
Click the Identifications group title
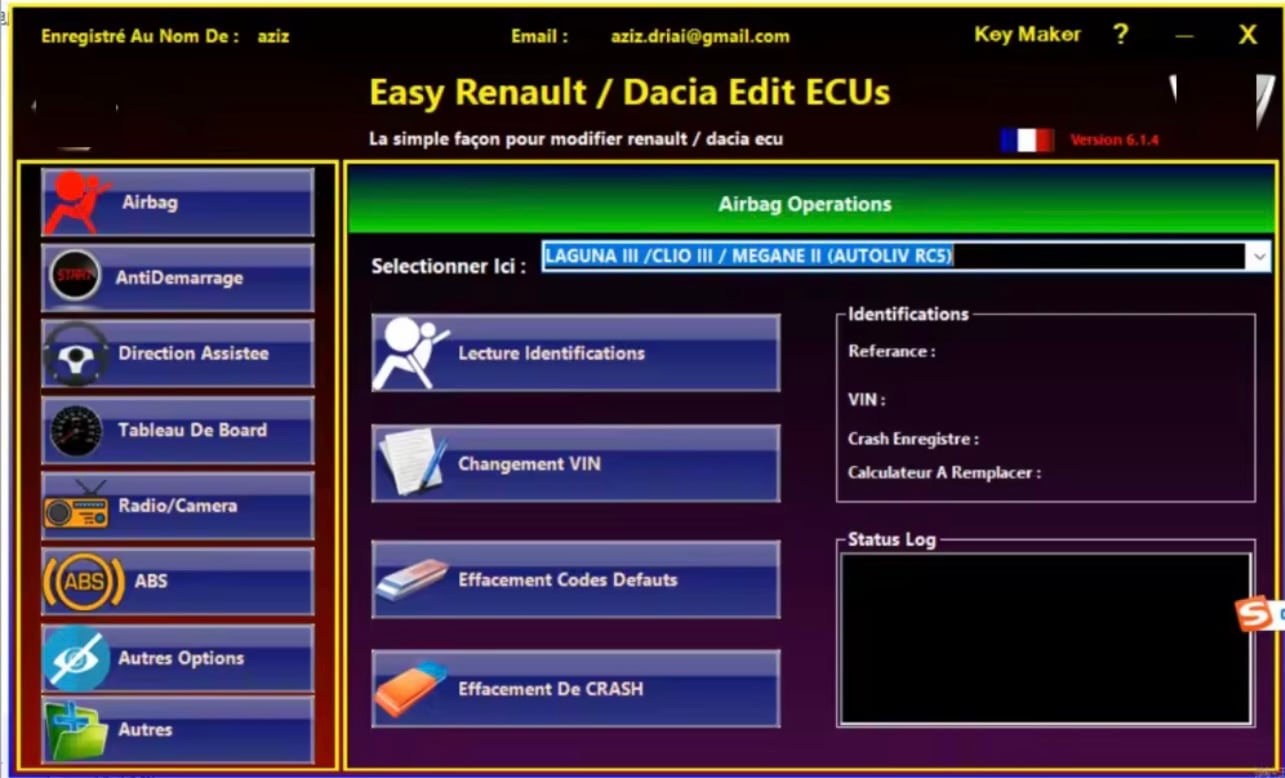coord(908,314)
